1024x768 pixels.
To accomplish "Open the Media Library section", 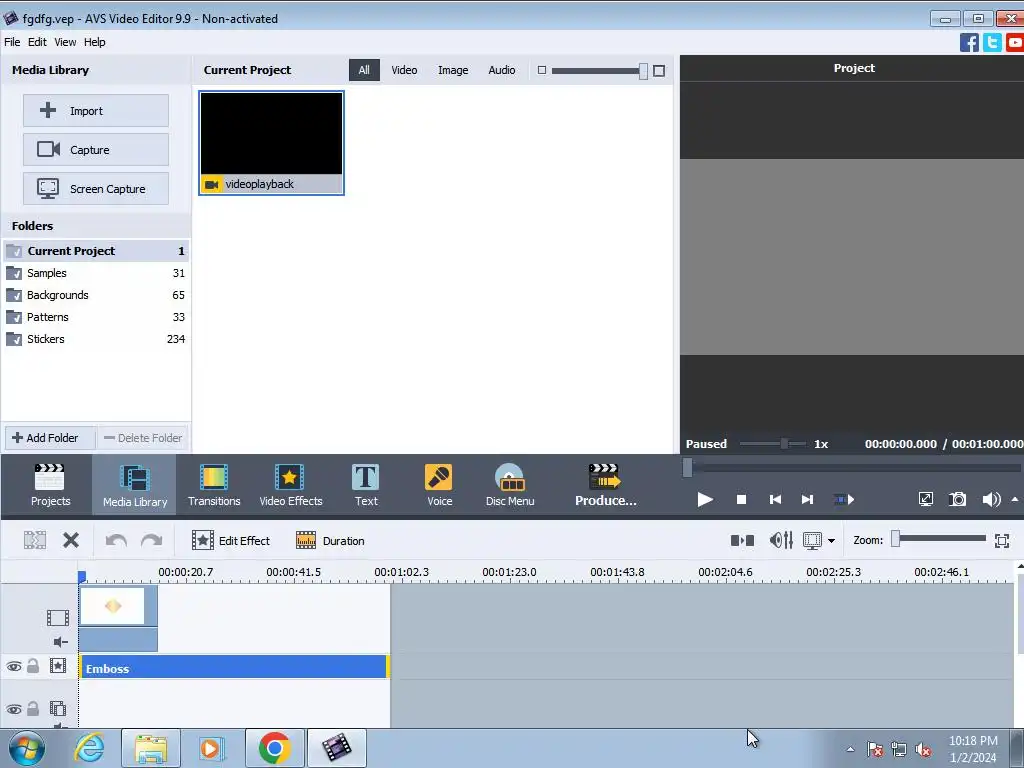I will point(135,485).
